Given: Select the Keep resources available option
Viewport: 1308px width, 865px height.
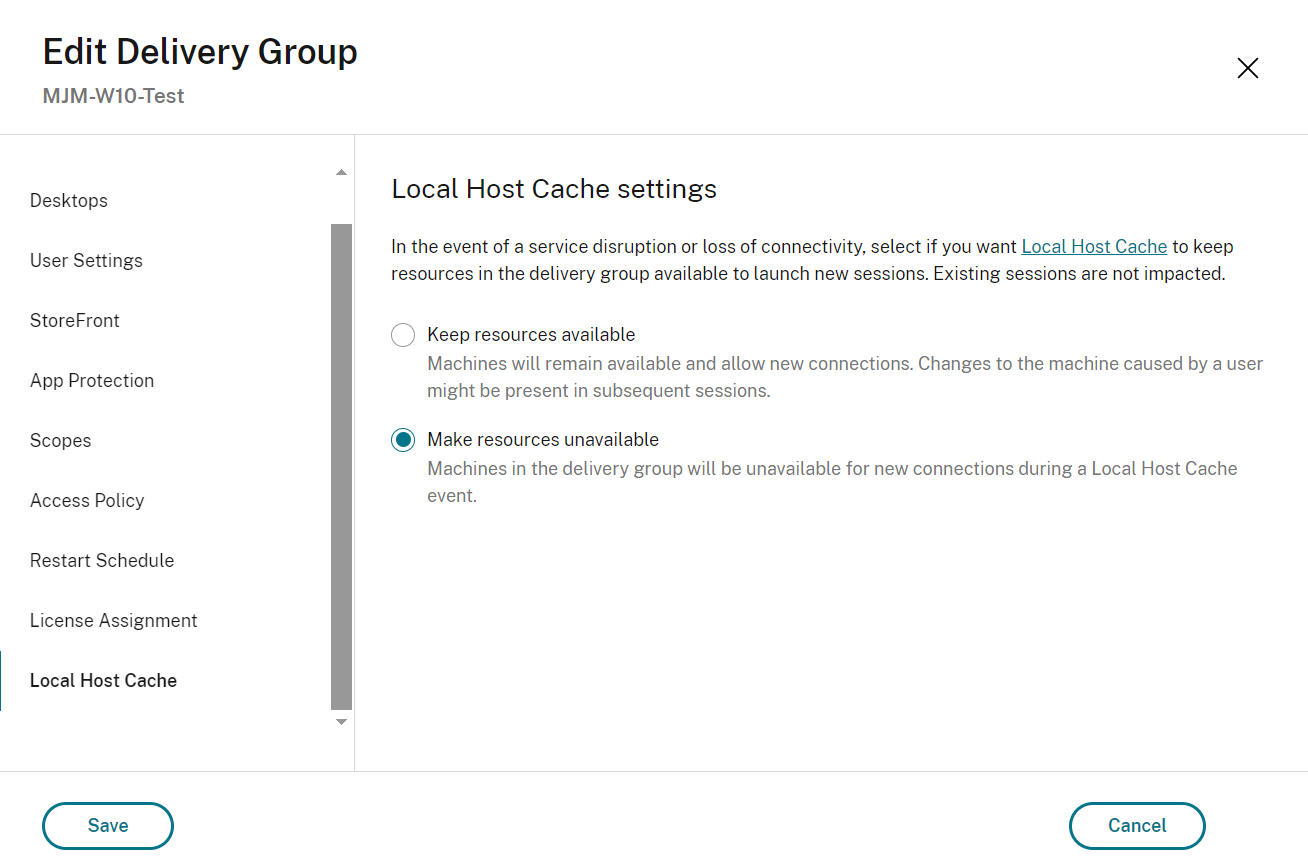Looking at the screenshot, I should 403,335.
